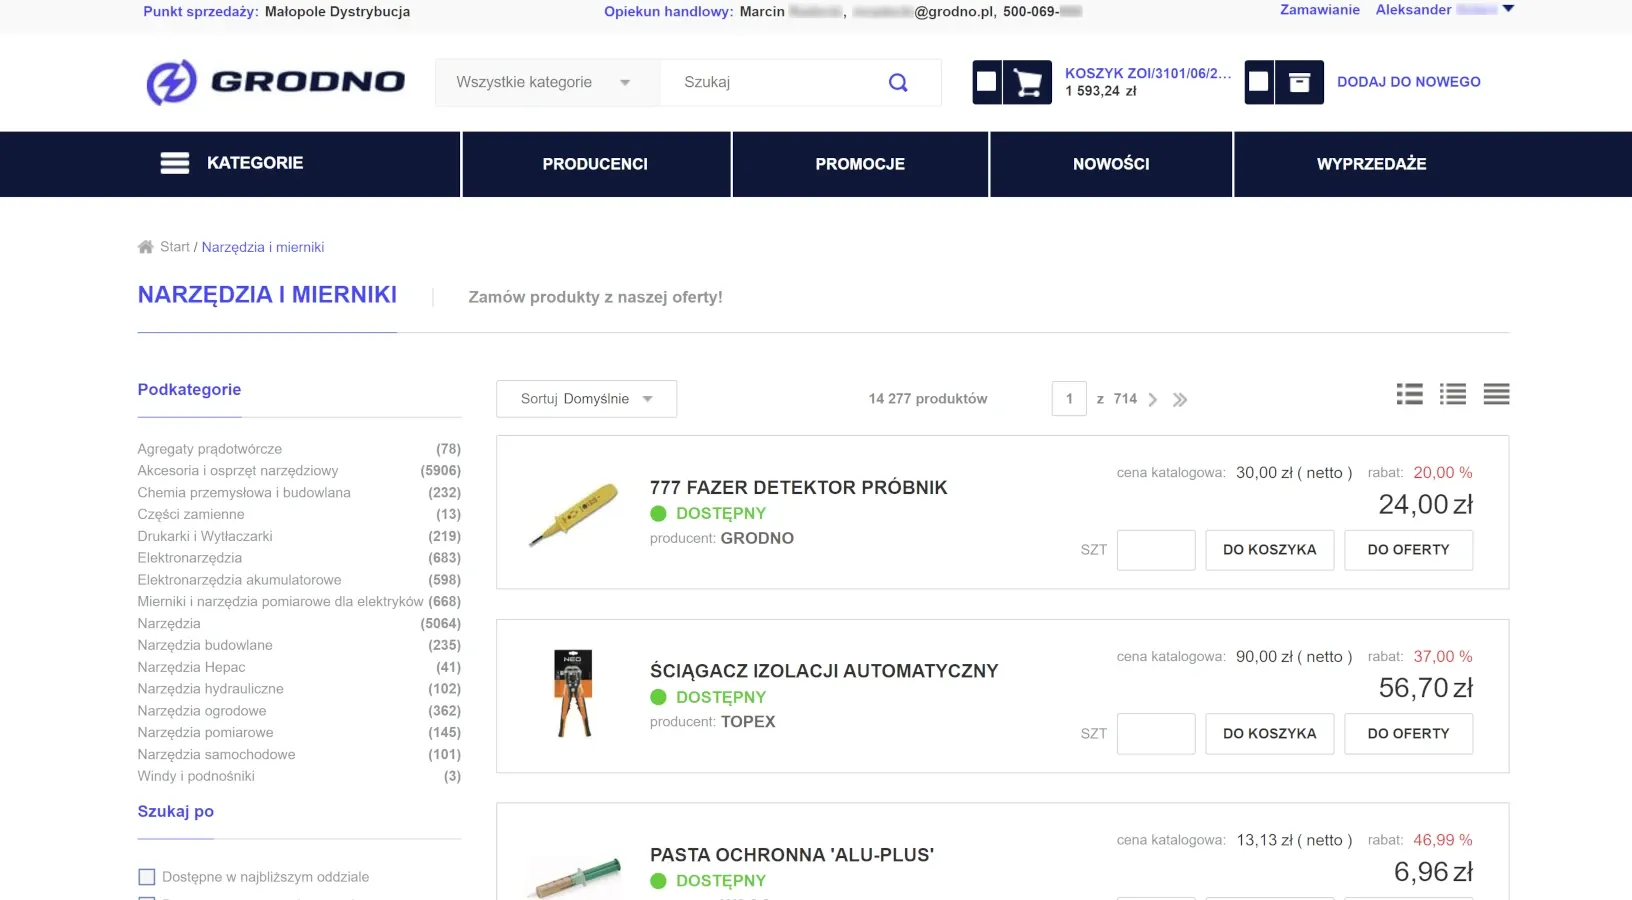Select Części zamienne subcategory
This screenshot has height=900, width=1632.
coord(191,515)
